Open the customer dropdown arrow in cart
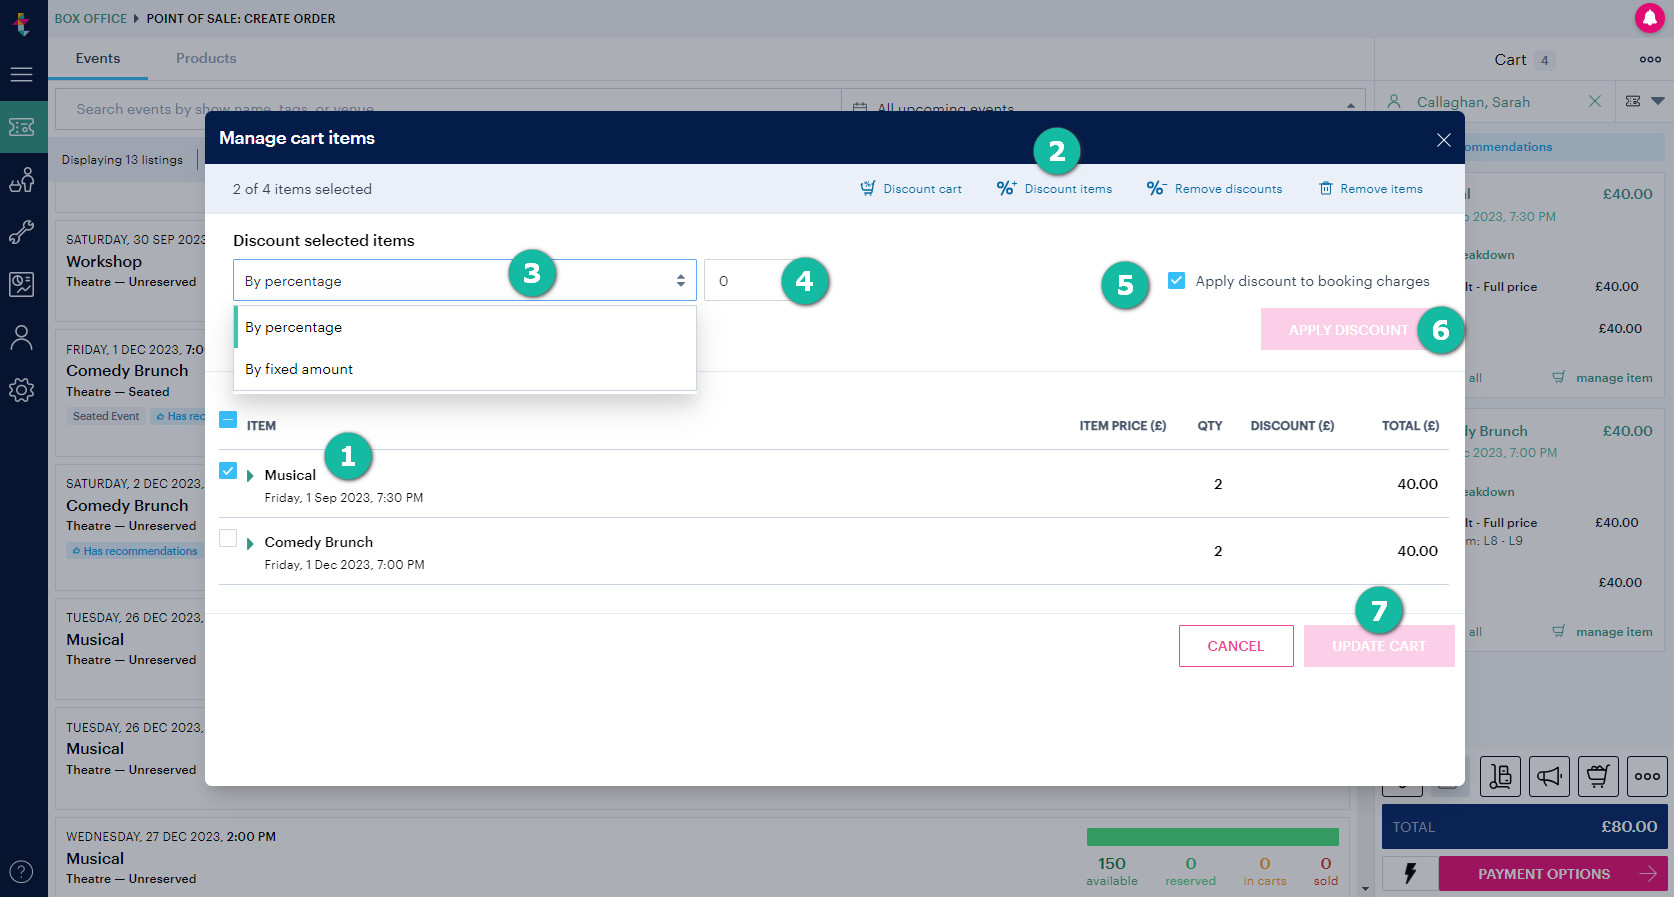This screenshot has width=1674, height=897. 1658,101
